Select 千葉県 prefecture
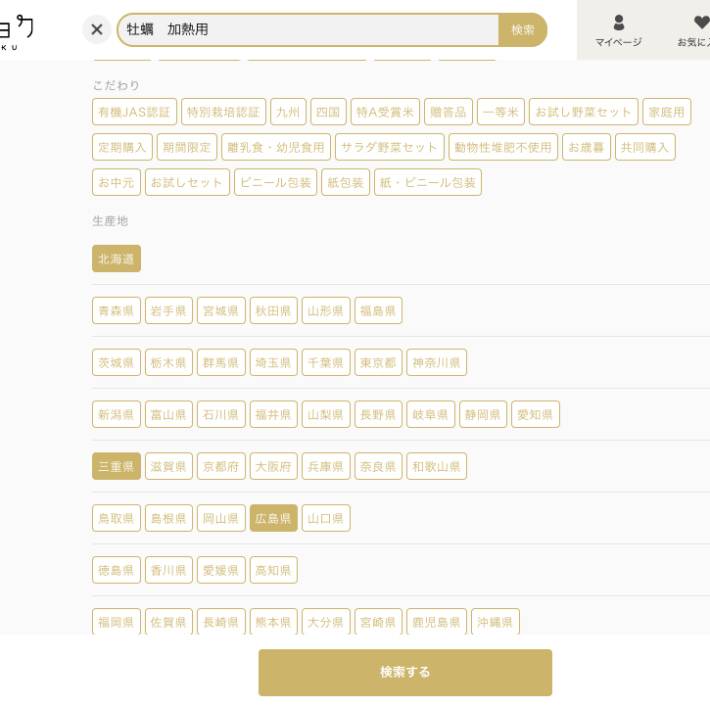This screenshot has width=710, height=707. 326,362
